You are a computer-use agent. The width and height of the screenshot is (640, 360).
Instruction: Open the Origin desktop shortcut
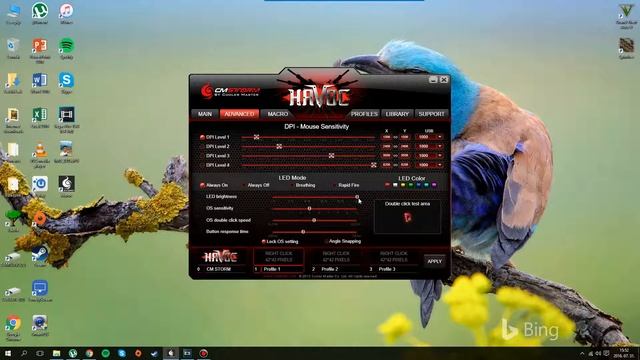pyautogui.click(x=40, y=219)
